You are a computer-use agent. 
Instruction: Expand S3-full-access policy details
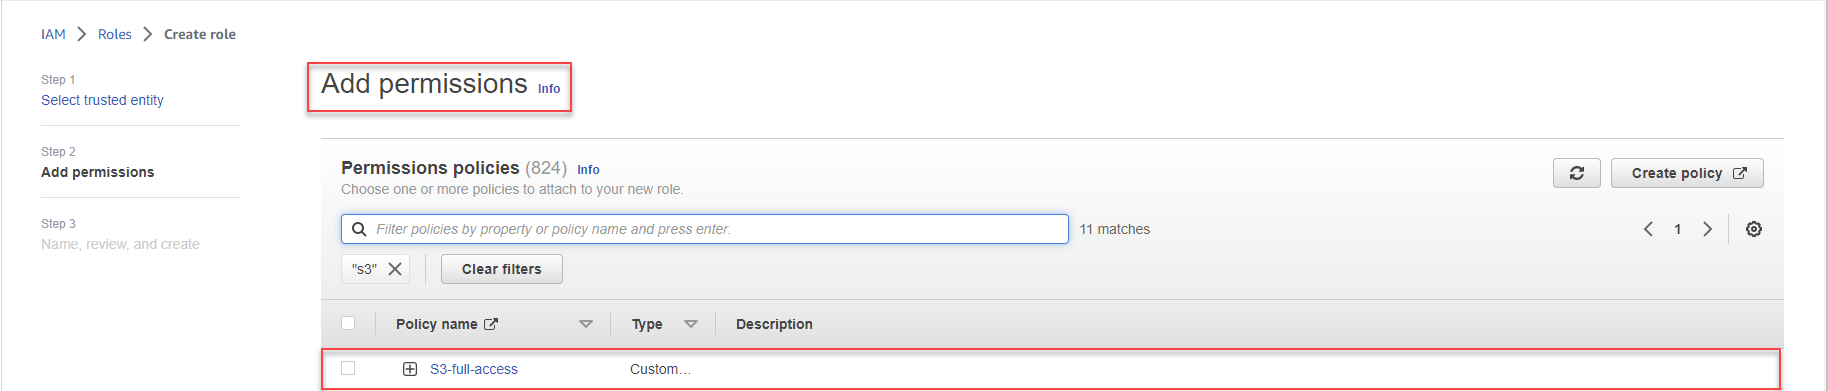tap(410, 369)
